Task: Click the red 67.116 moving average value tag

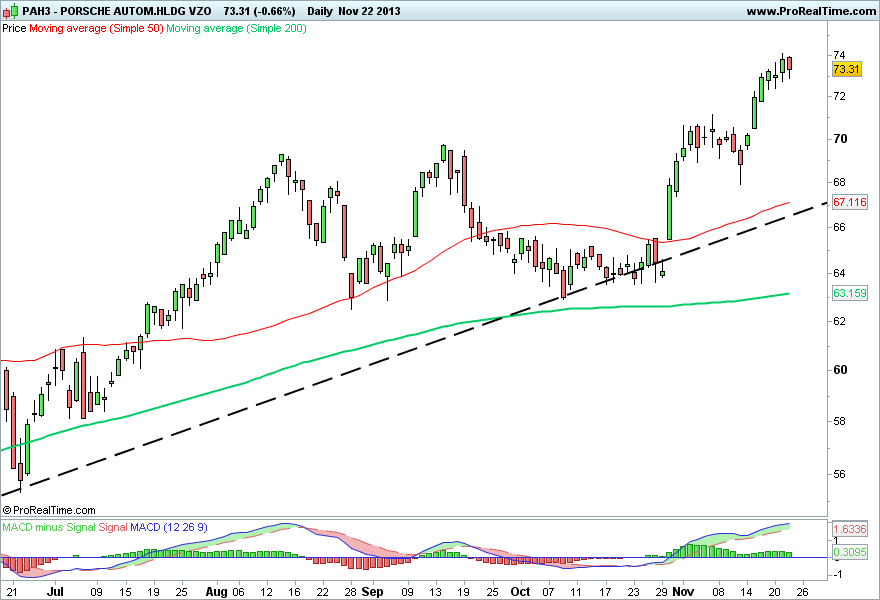Action: point(850,202)
